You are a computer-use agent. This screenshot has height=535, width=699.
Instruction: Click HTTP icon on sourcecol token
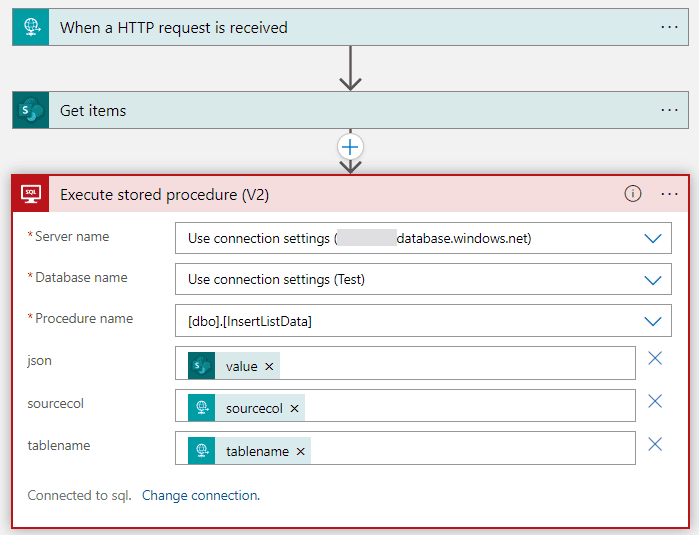201,407
